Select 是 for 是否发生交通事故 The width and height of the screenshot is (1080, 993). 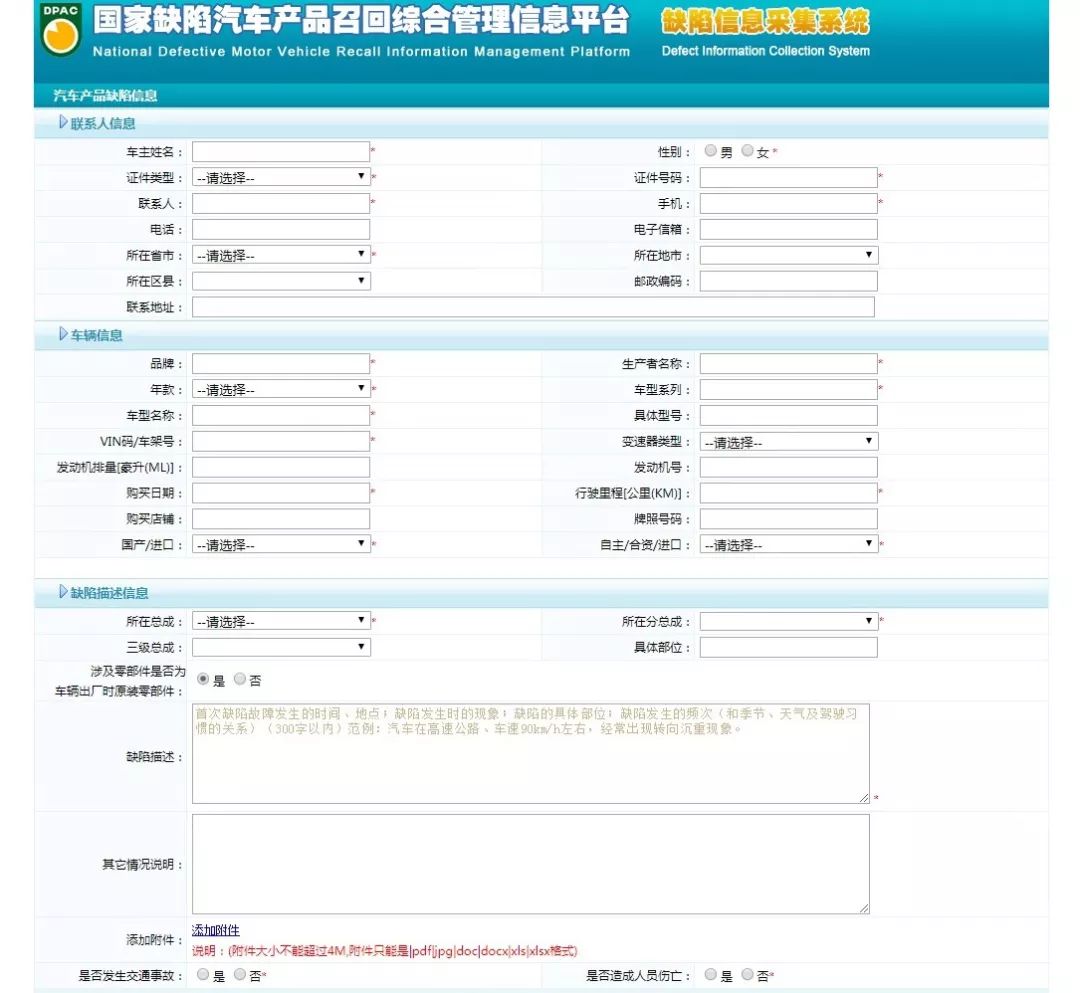[202, 974]
